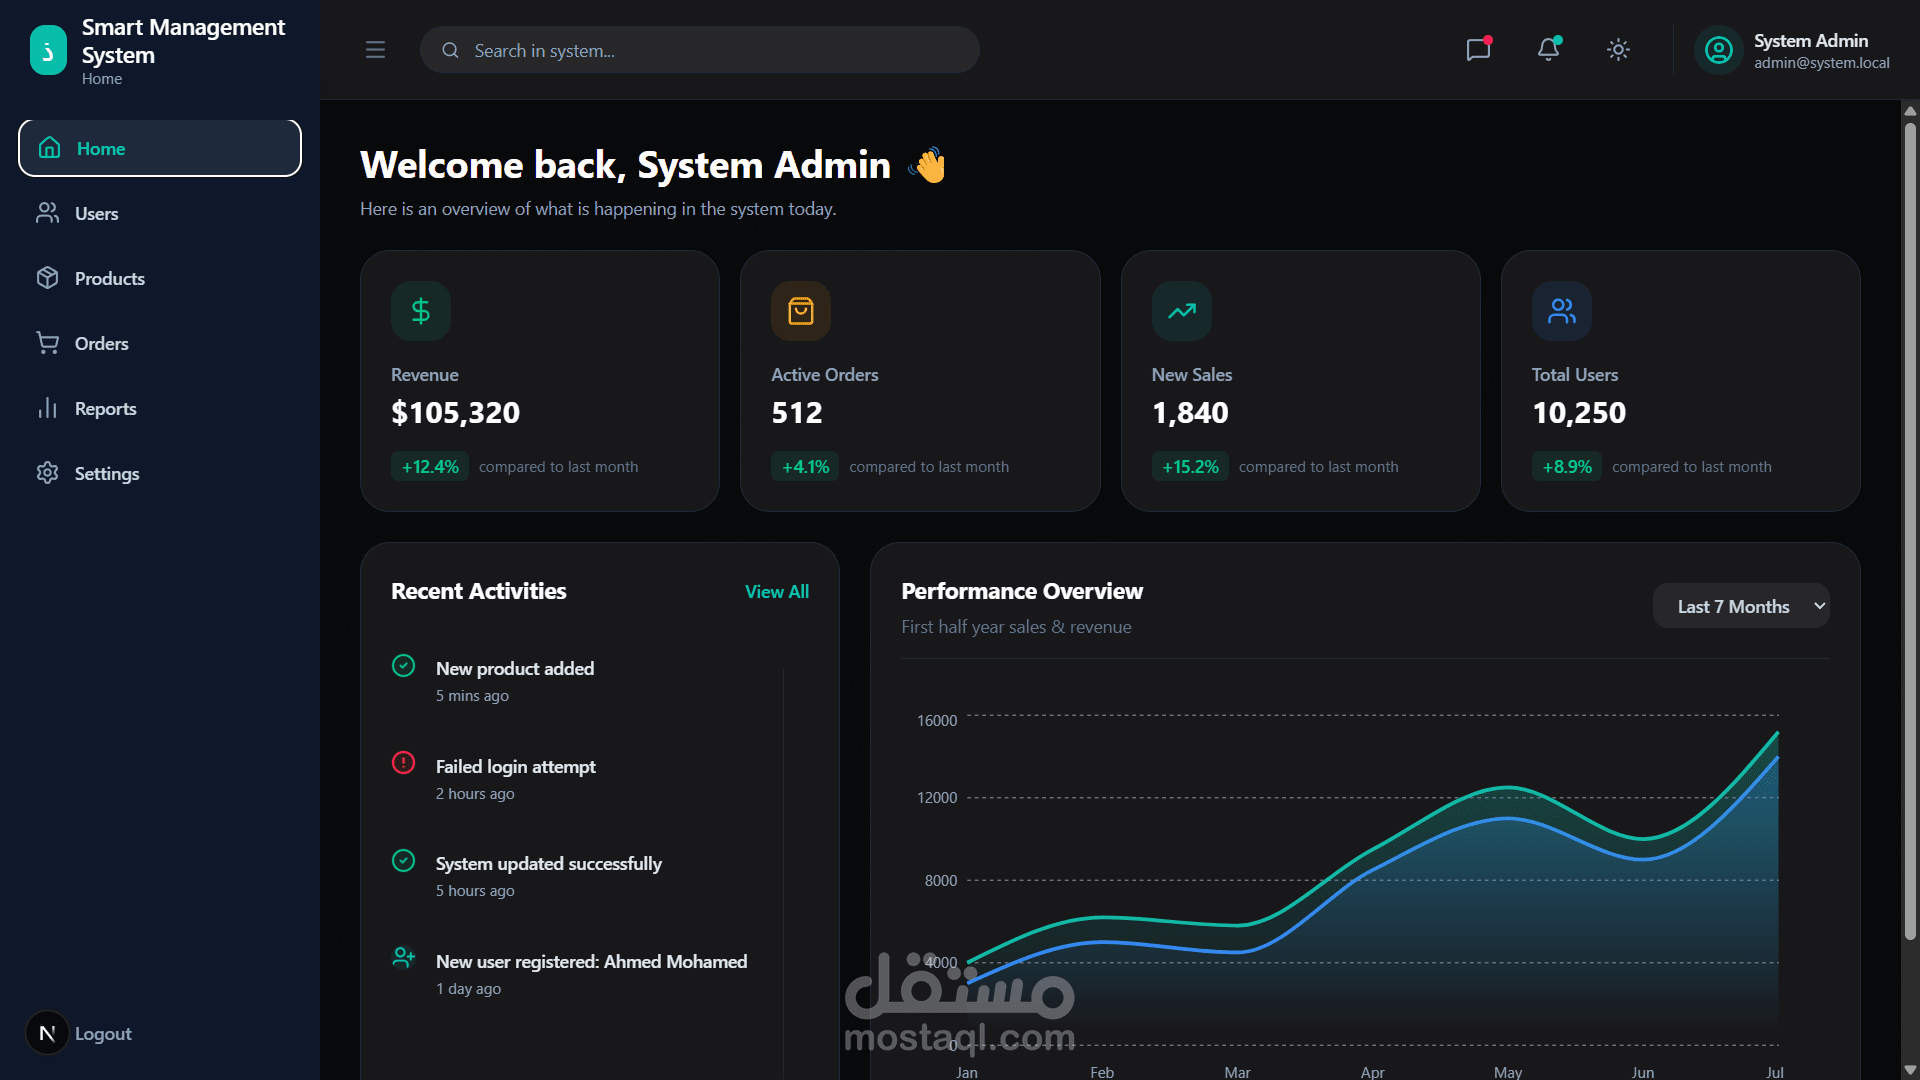Screen dimensions: 1920x1080
Task: Click the page vertical scrollbar
Action: (x=1910, y=530)
